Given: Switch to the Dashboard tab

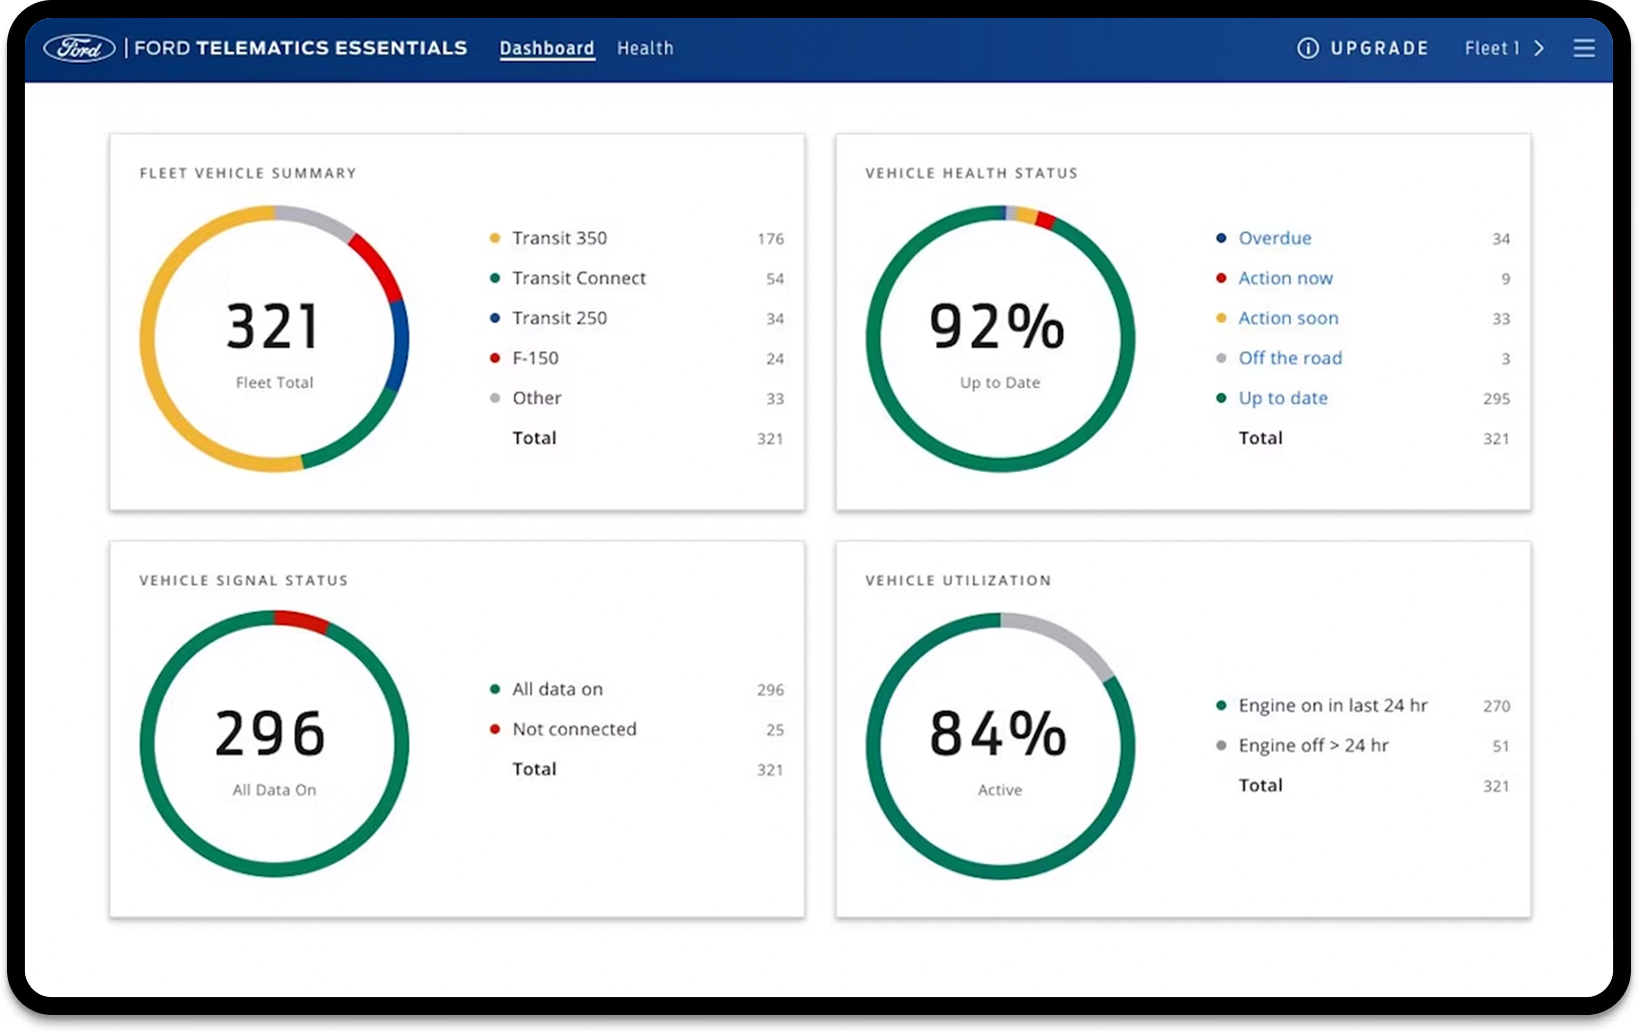Looking at the screenshot, I should (x=547, y=48).
